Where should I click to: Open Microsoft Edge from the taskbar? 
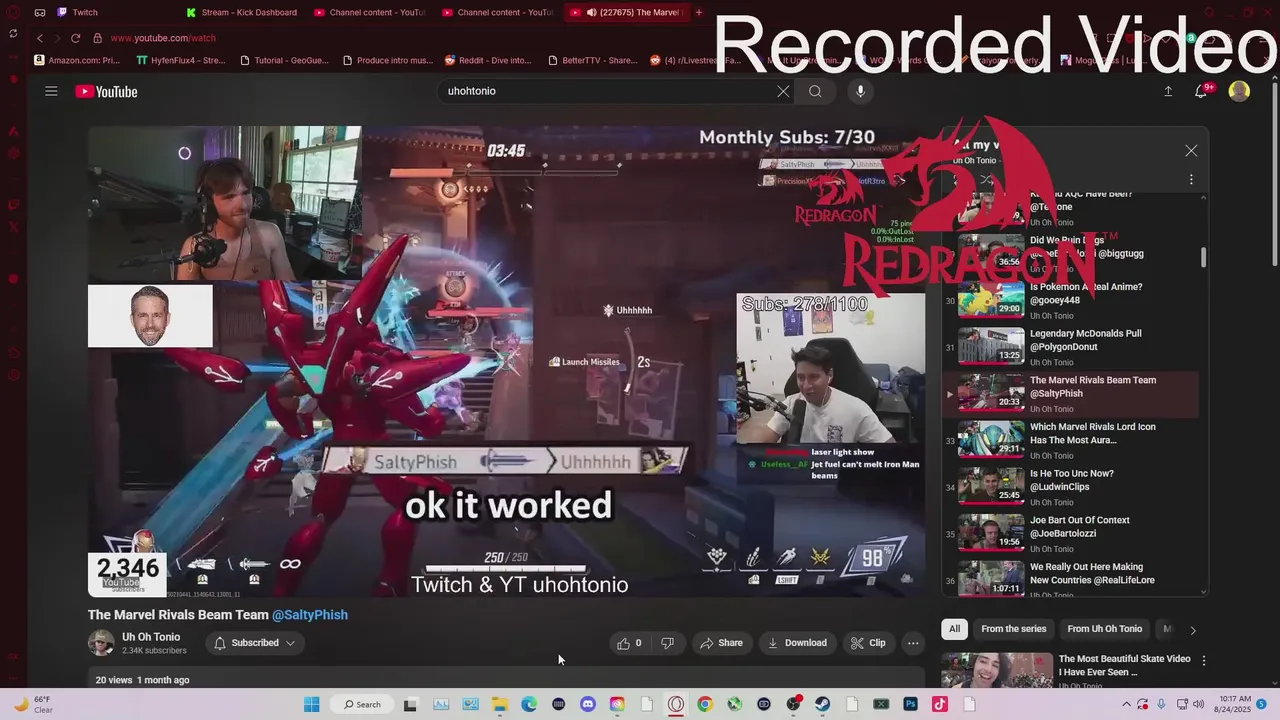[529, 704]
